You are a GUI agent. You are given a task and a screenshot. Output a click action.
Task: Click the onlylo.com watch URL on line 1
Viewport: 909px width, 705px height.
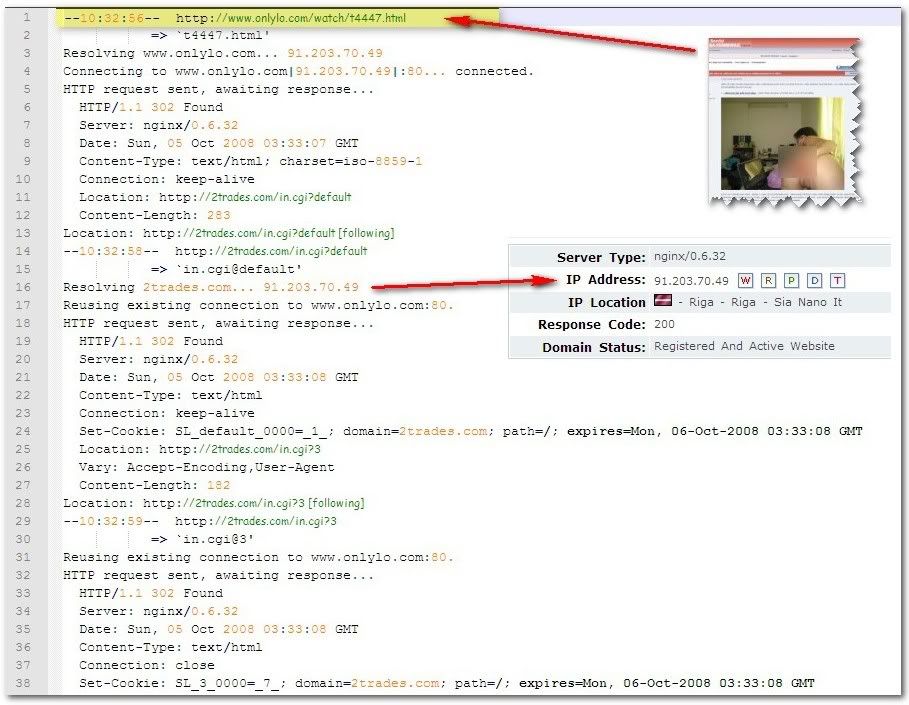click(x=290, y=18)
